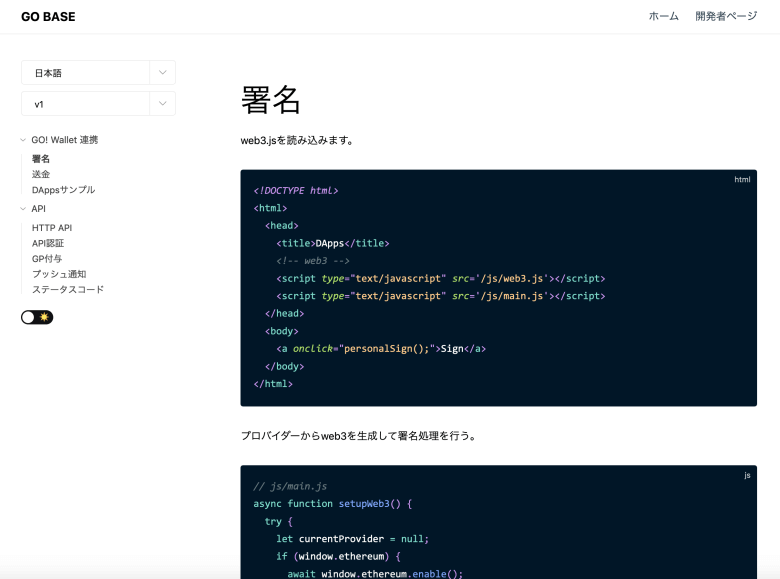Open API認証 in sidebar
The width and height of the screenshot is (780, 579).
click(48, 243)
